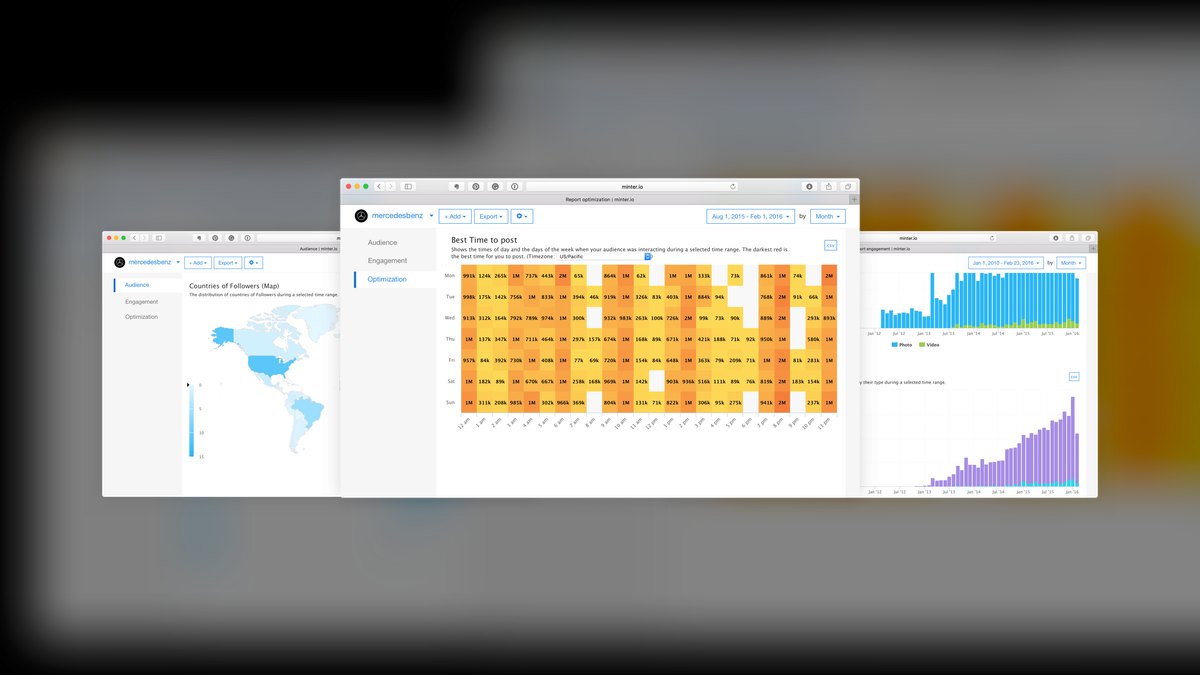
Task: Click the Share icon in the right engagement window
Action: point(1071,238)
